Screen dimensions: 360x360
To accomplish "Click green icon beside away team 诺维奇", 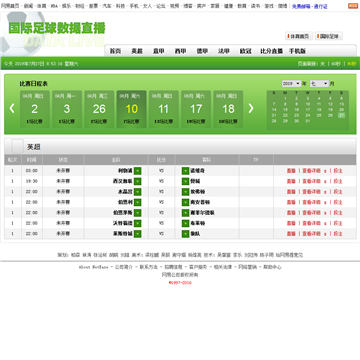I will (x=185, y=171).
